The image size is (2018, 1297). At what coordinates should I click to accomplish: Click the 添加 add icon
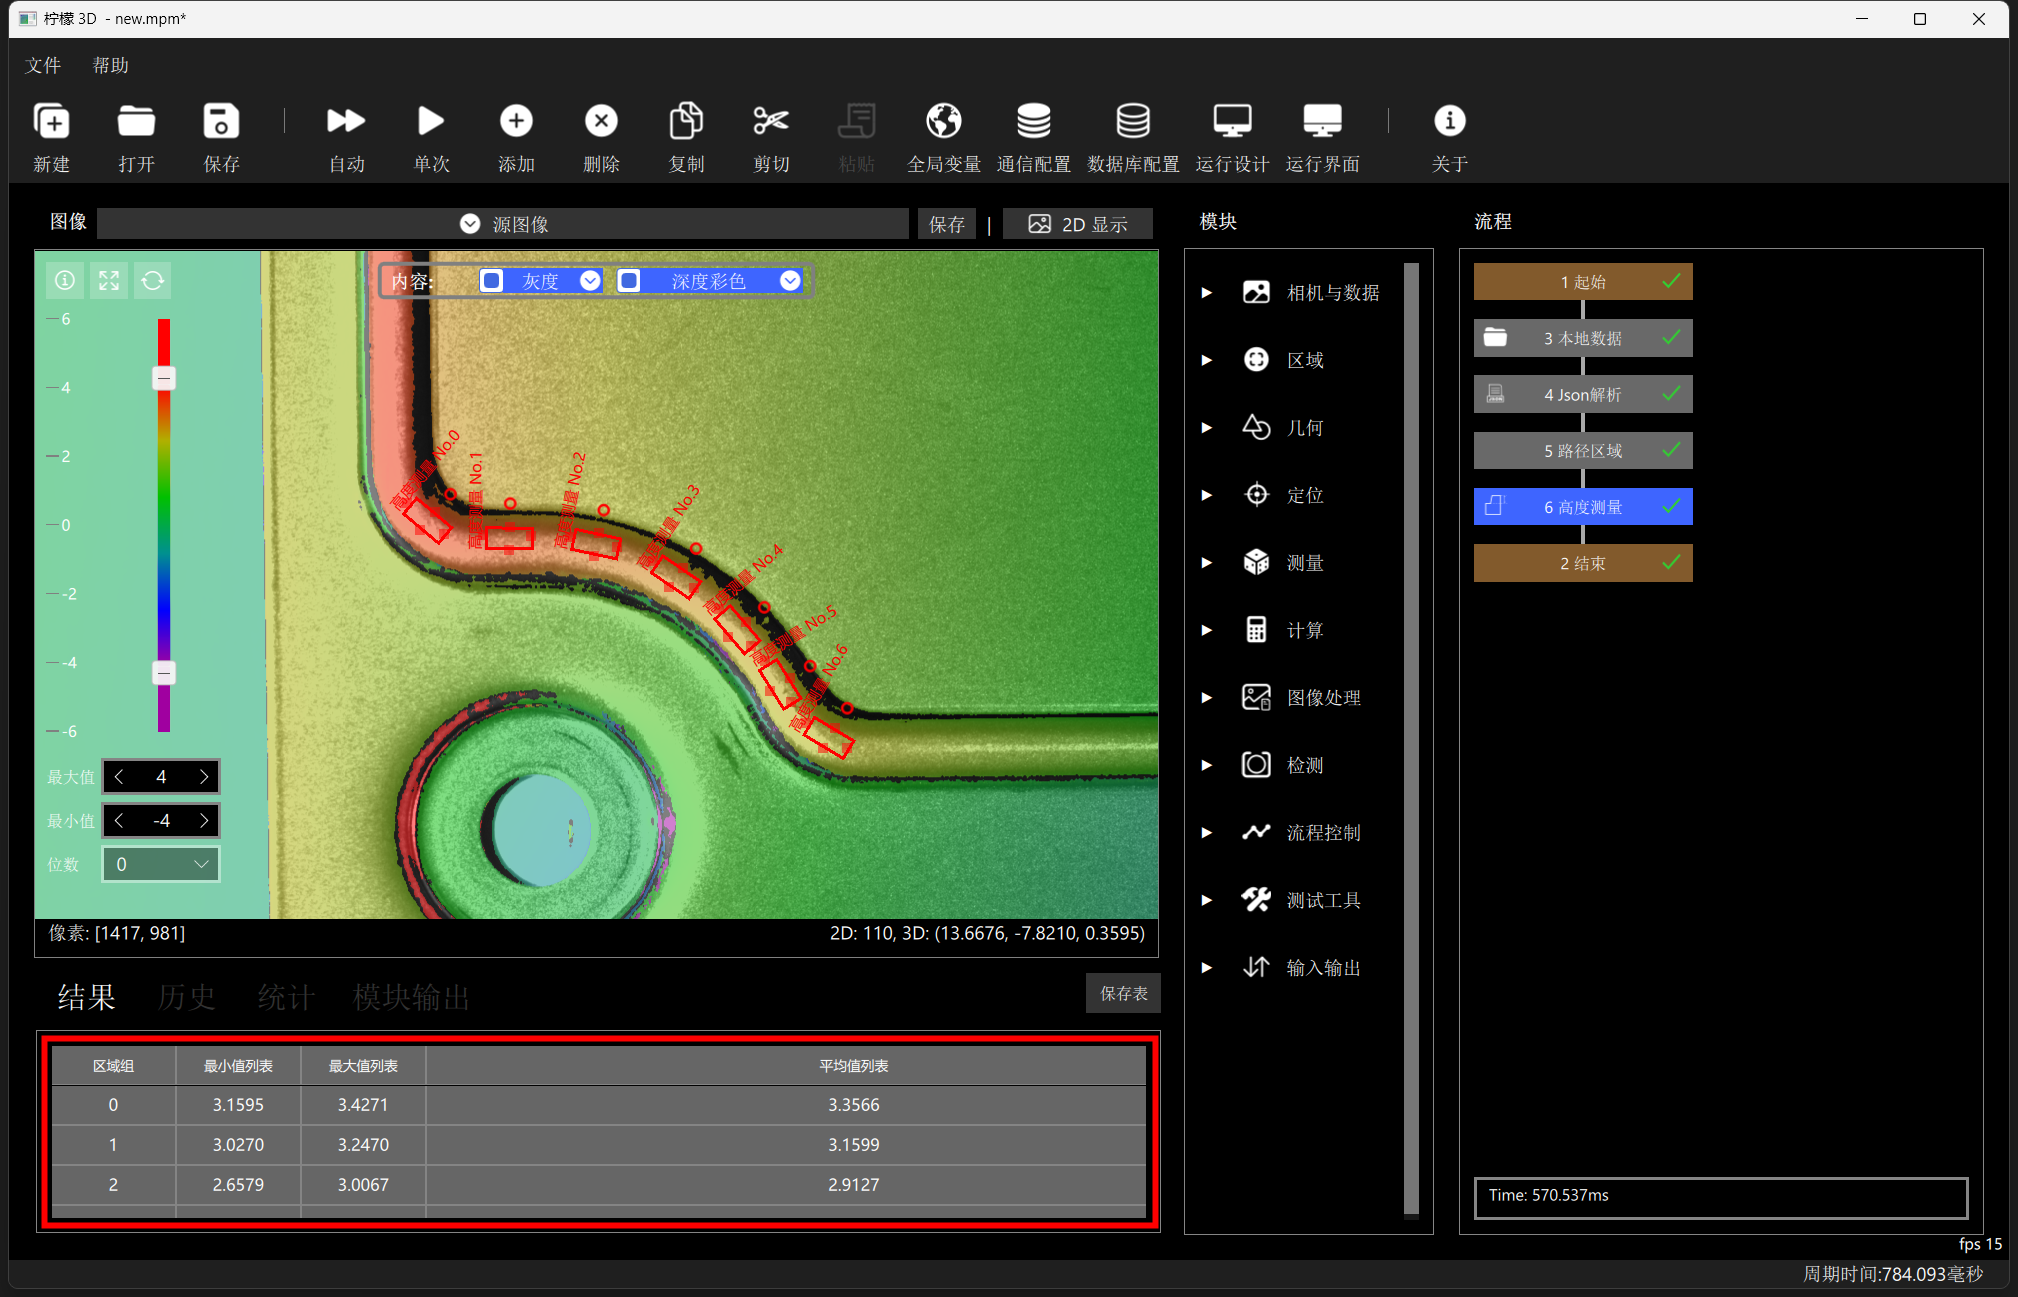[x=516, y=121]
